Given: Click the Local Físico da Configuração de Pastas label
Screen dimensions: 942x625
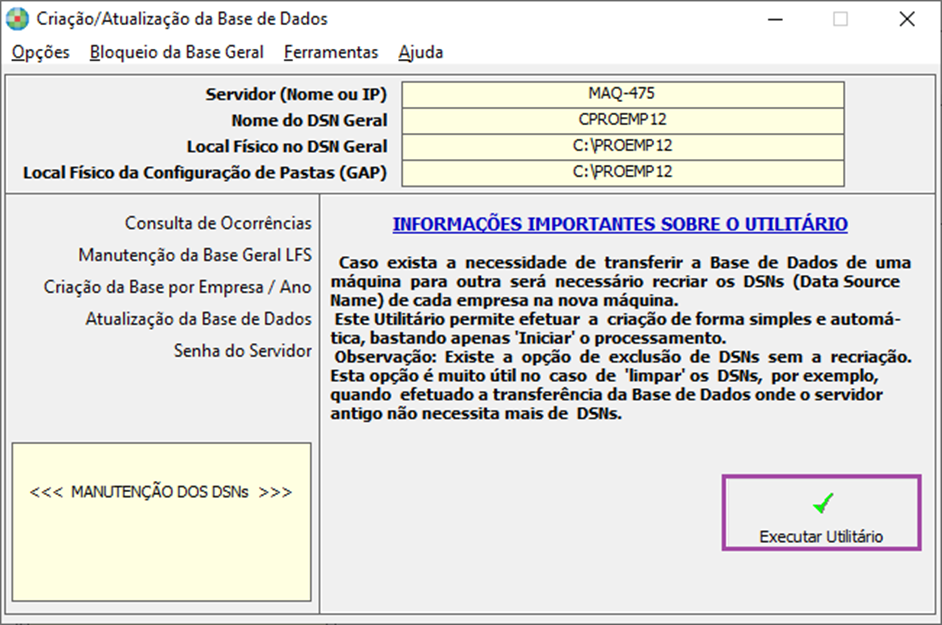Looking at the screenshot, I should pos(205,172).
